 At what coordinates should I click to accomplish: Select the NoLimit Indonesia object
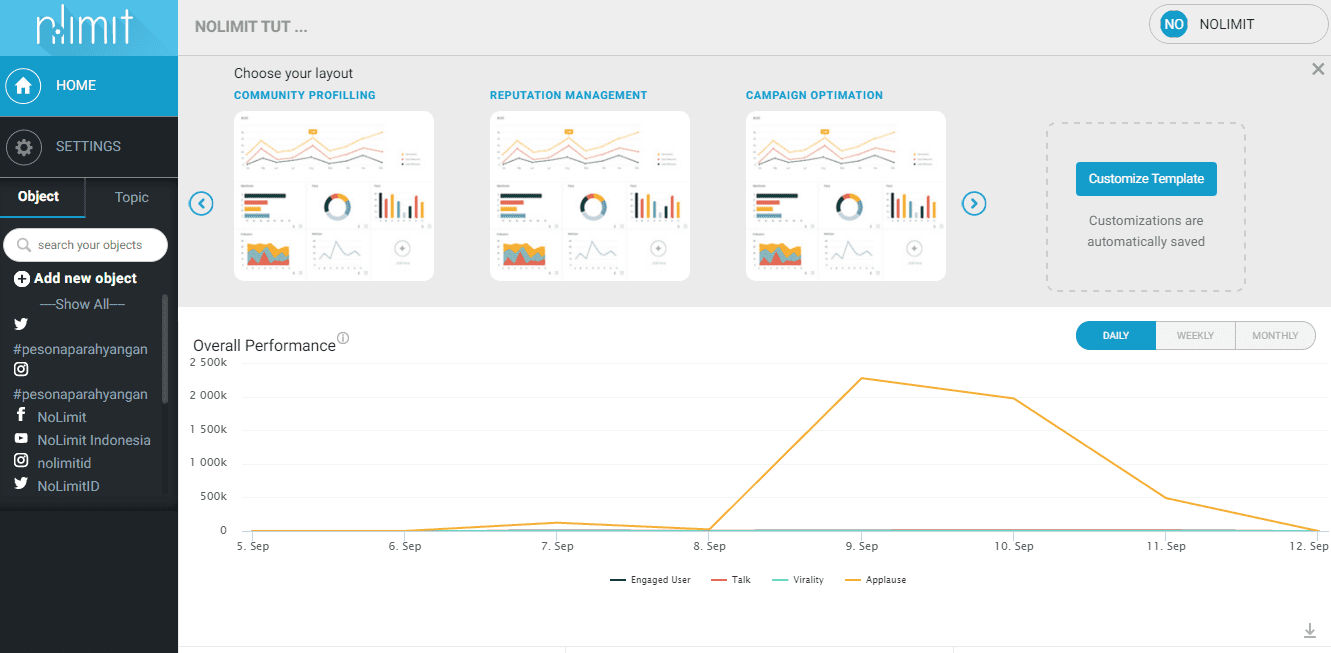(x=94, y=440)
